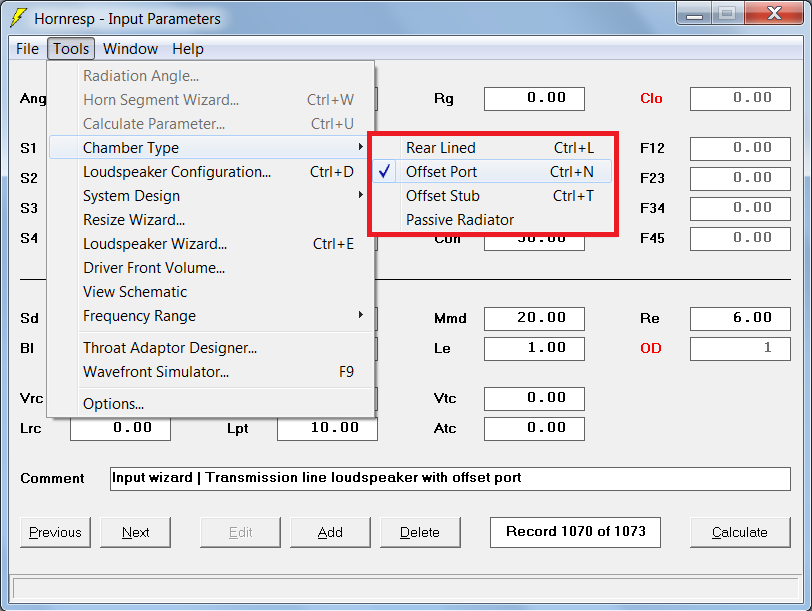Select Passive Radiator chamber type

(492, 220)
